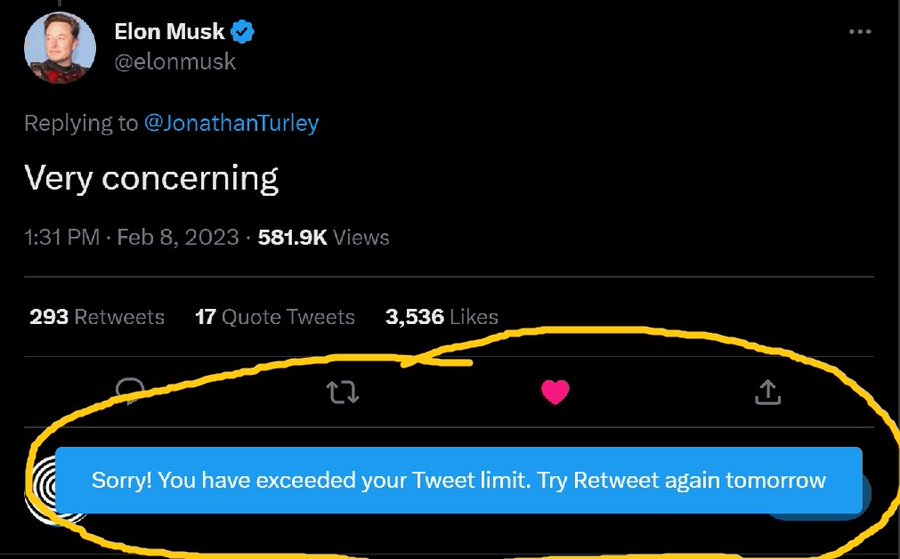Screen dimensions: 900x559
Task: Open the share upload icon
Action: [767, 393]
